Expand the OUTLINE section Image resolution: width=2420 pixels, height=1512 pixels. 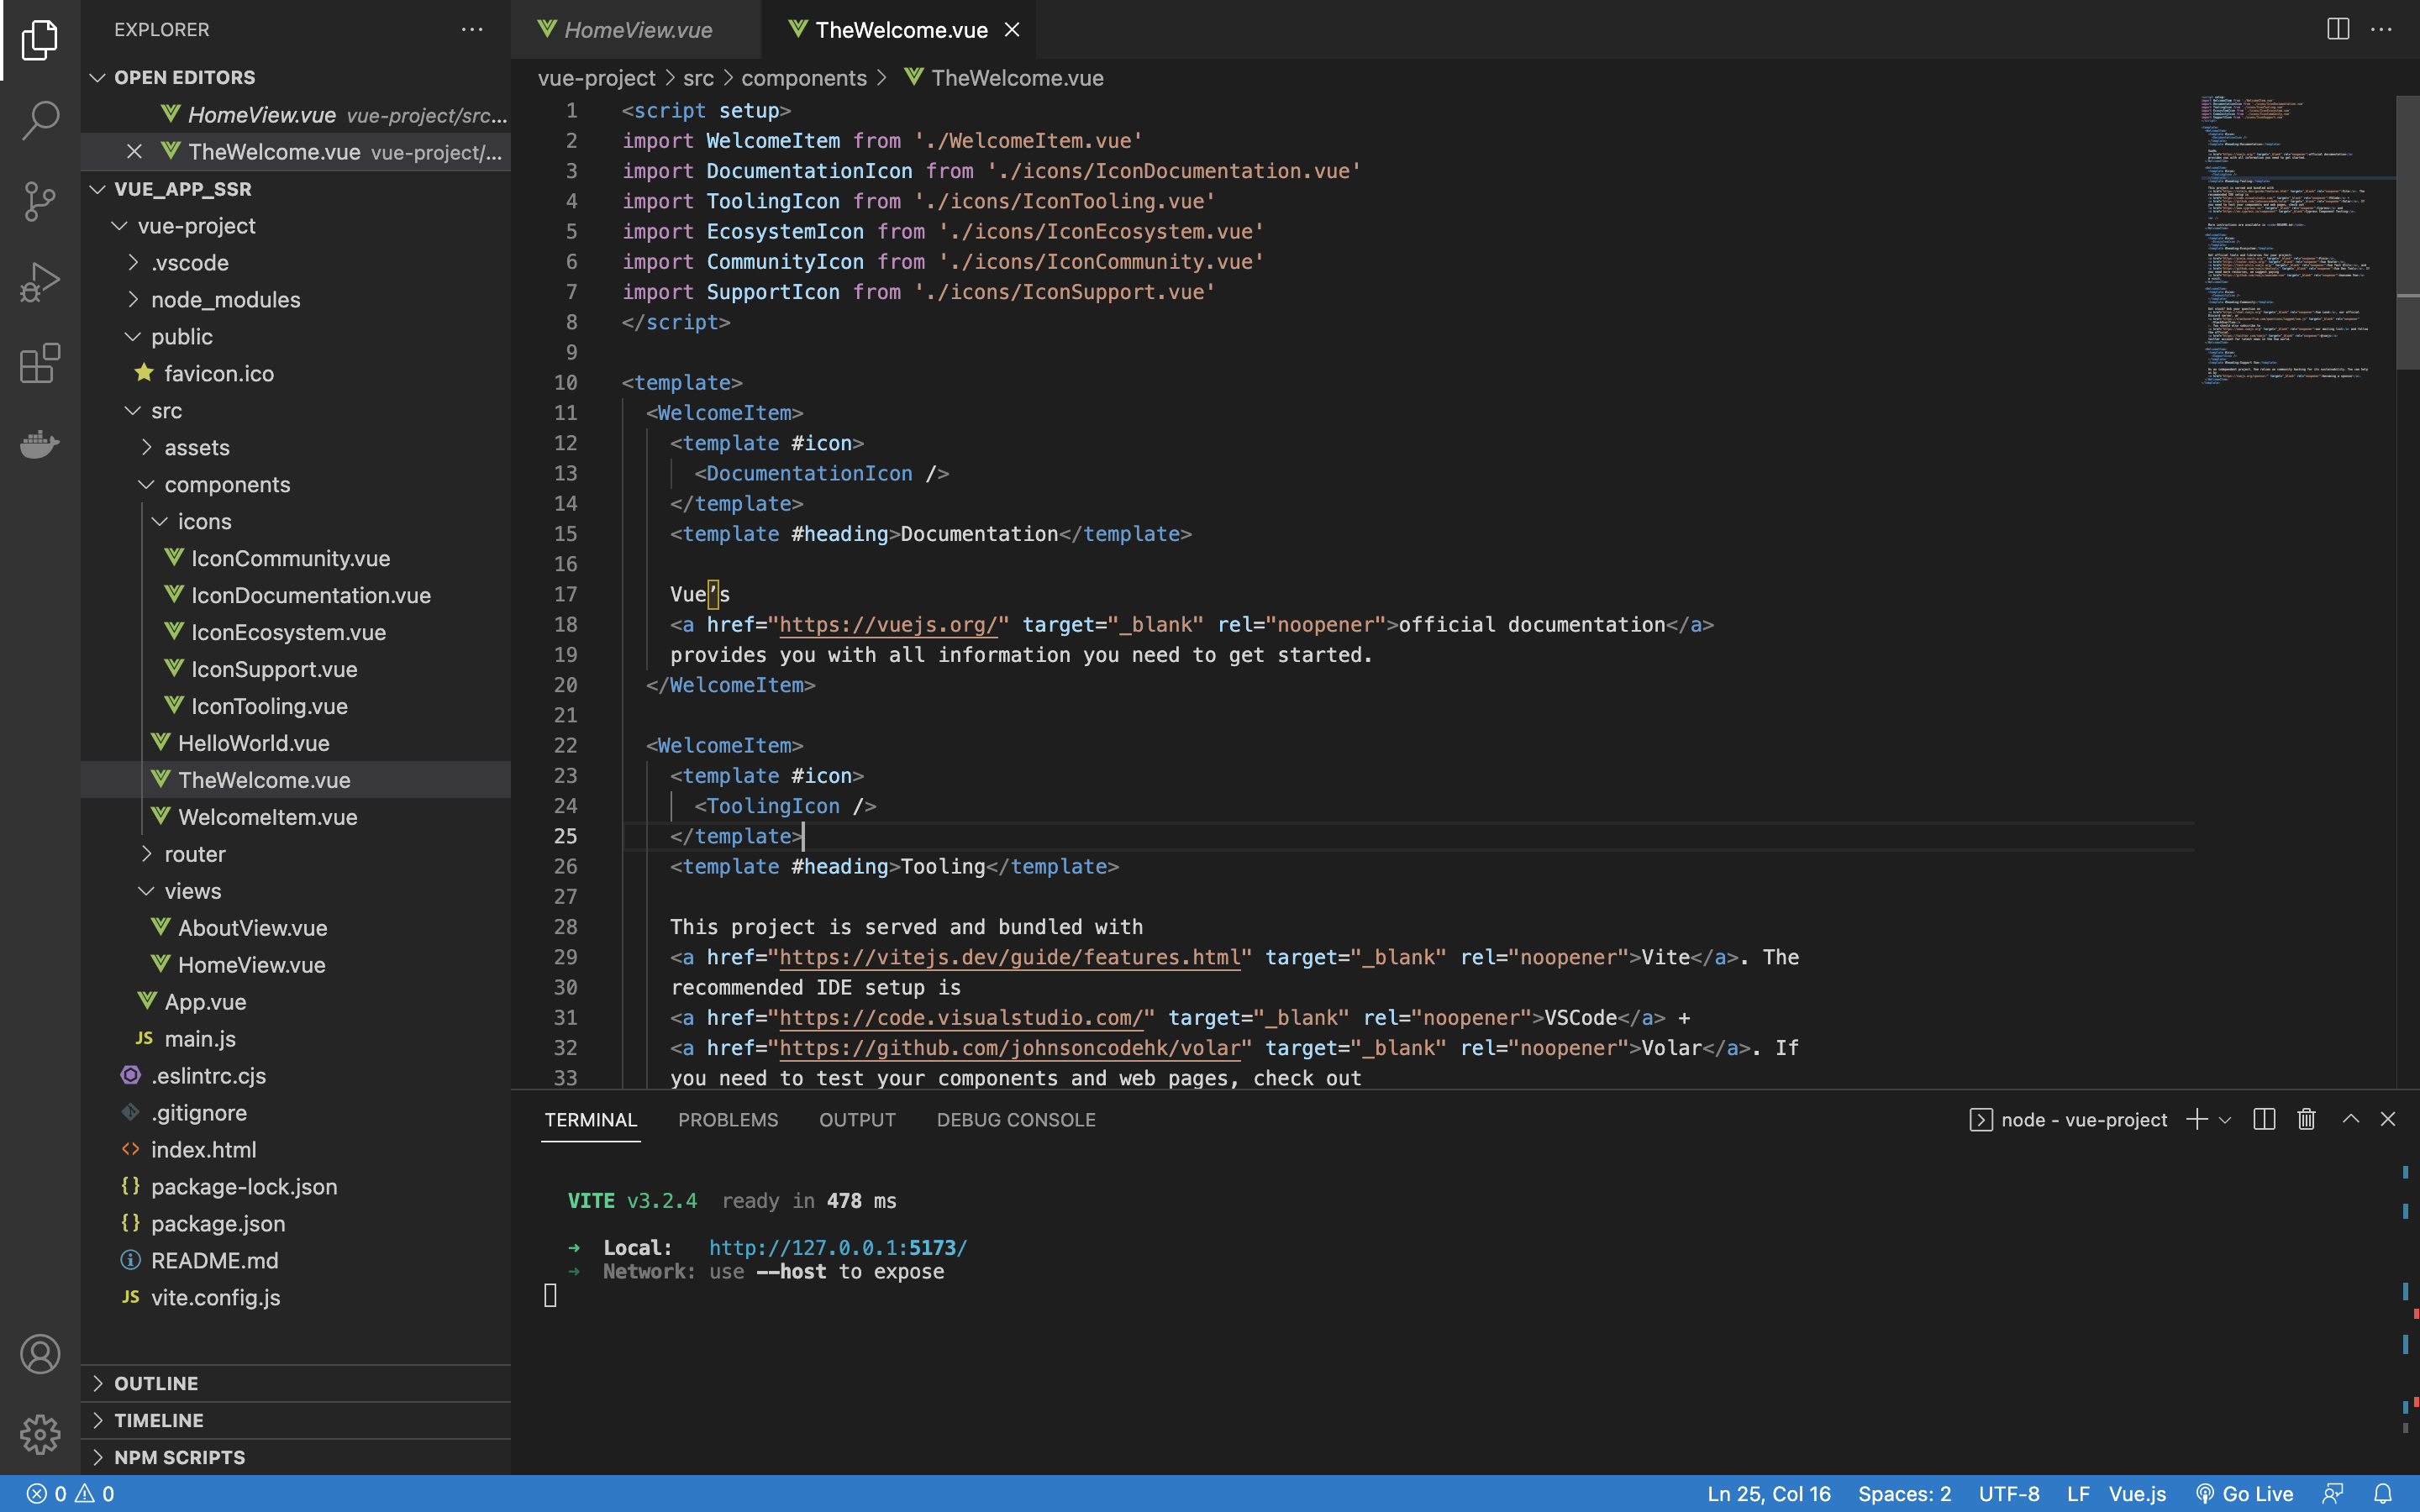[296, 1383]
